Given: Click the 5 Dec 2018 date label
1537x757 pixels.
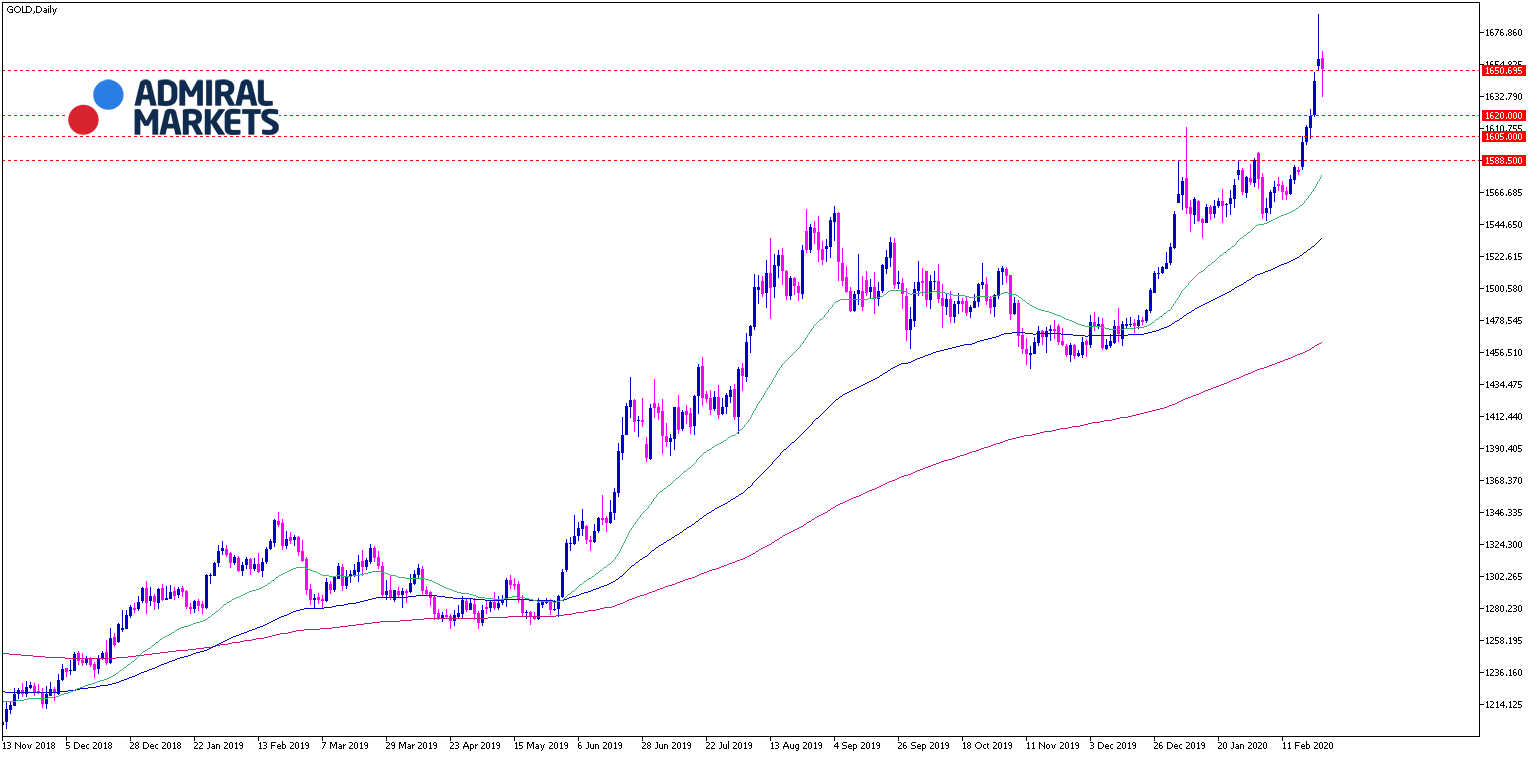Looking at the screenshot, I should (x=88, y=746).
